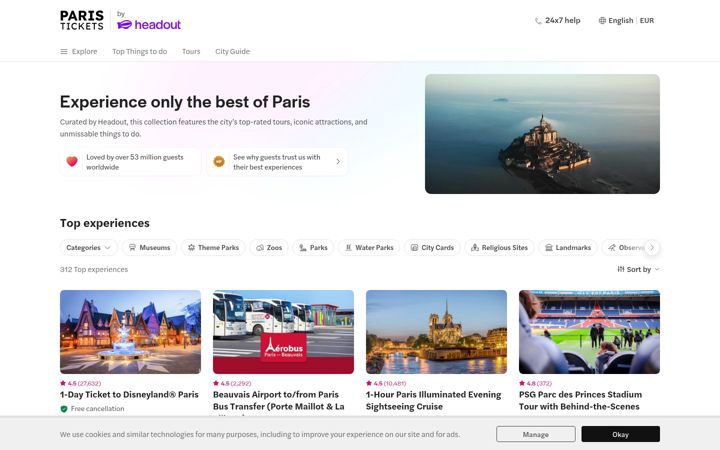Click the 312 Top experiences count text

tap(94, 269)
